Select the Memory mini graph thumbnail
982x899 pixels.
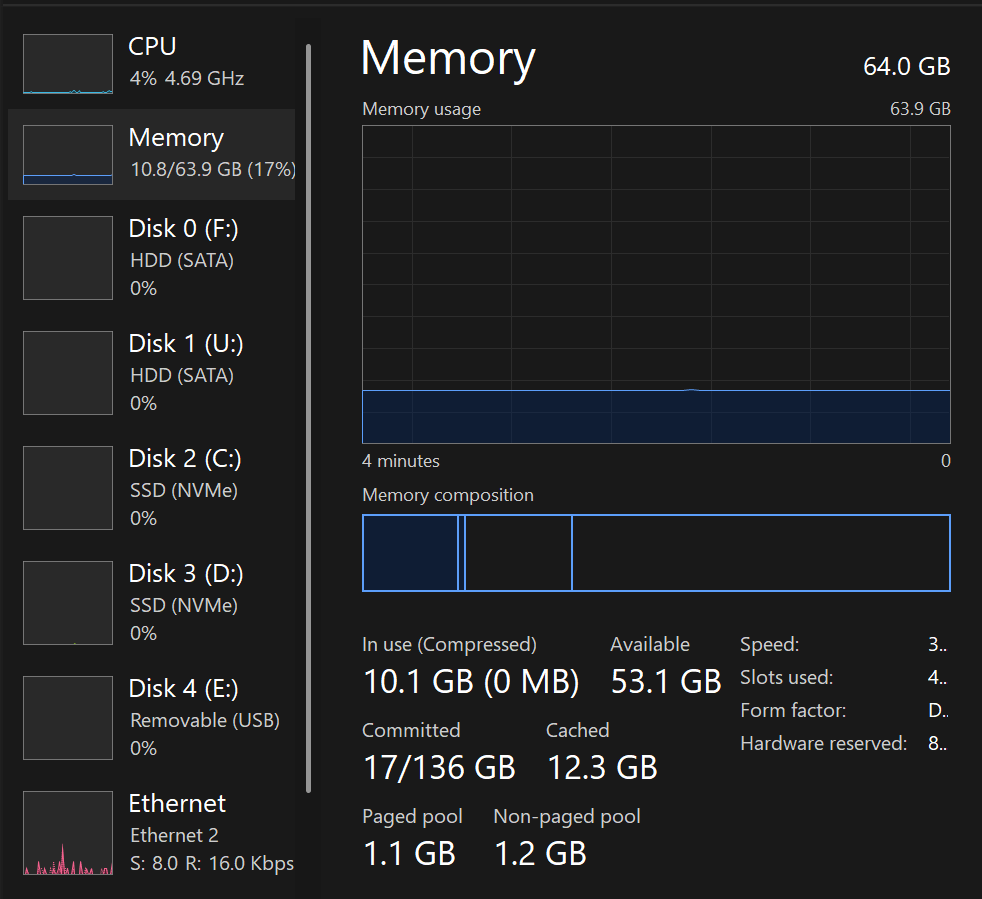(x=67, y=155)
